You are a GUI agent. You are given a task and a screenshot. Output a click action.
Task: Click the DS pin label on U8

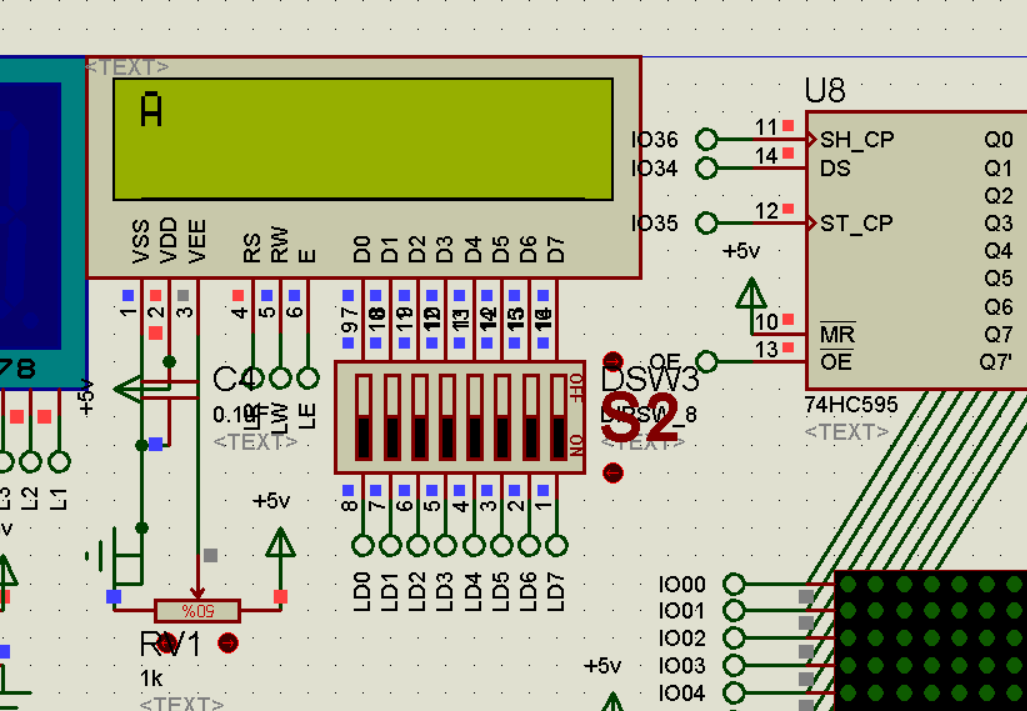point(835,168)
